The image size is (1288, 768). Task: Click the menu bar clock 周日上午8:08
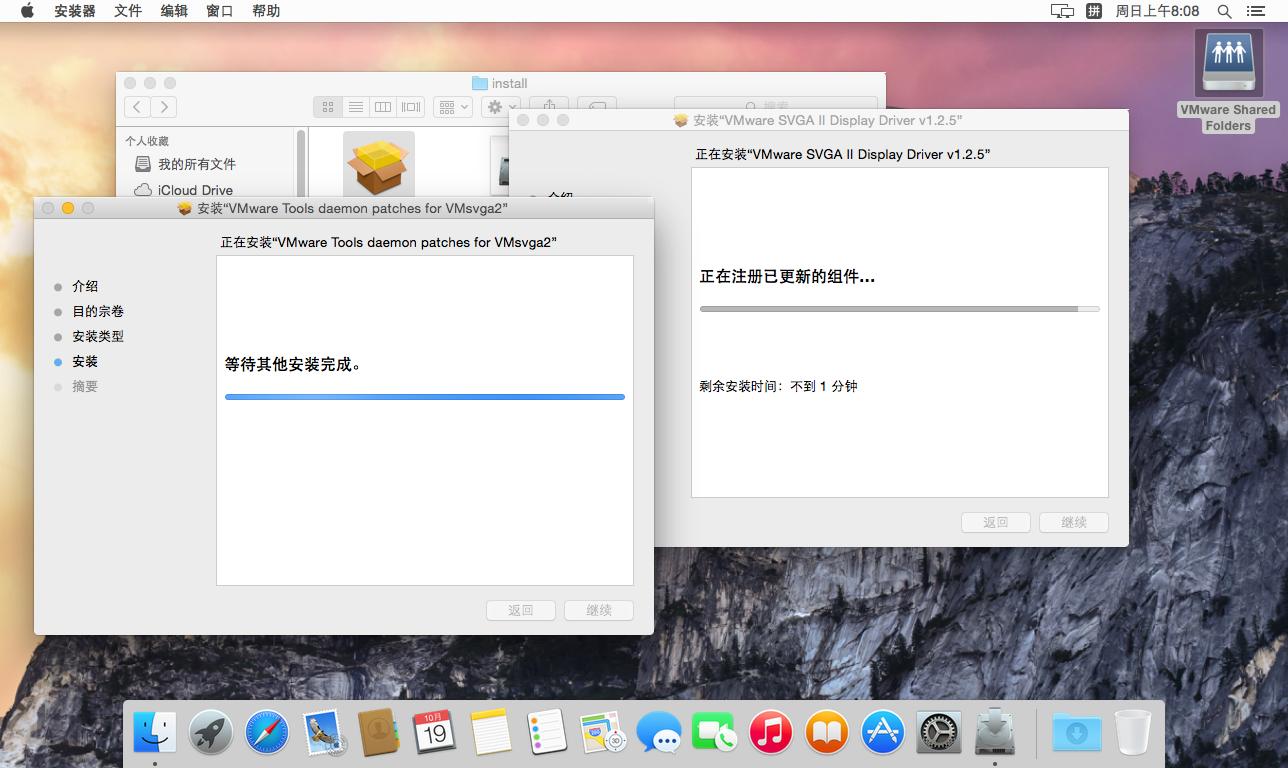pos(1157,11)
